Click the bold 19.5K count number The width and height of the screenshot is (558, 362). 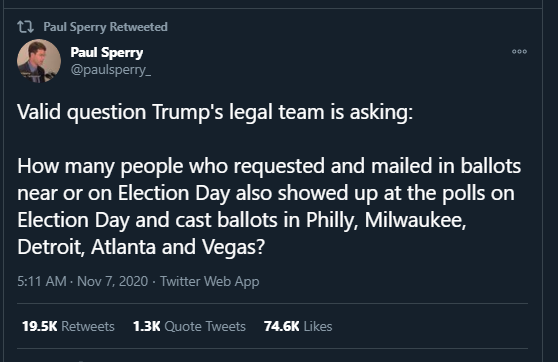[40, 326]
